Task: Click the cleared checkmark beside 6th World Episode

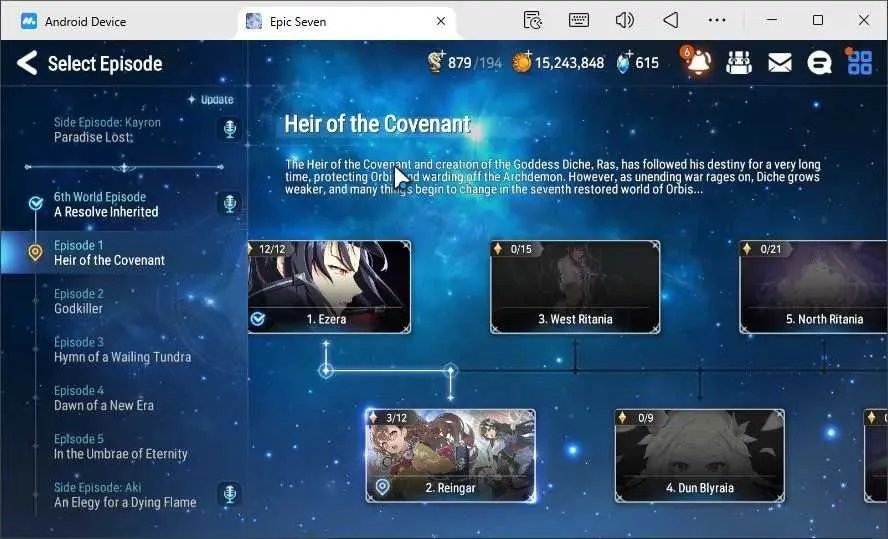Action: 36,203
